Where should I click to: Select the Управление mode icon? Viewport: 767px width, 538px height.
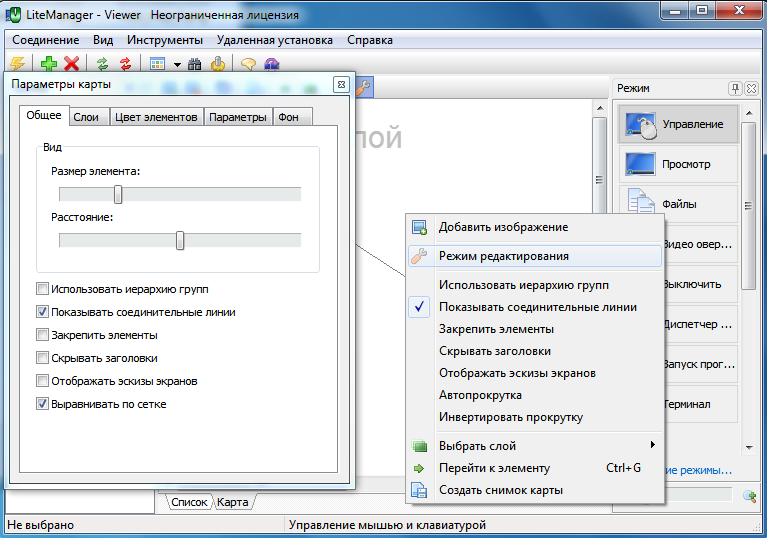point(641,125)
